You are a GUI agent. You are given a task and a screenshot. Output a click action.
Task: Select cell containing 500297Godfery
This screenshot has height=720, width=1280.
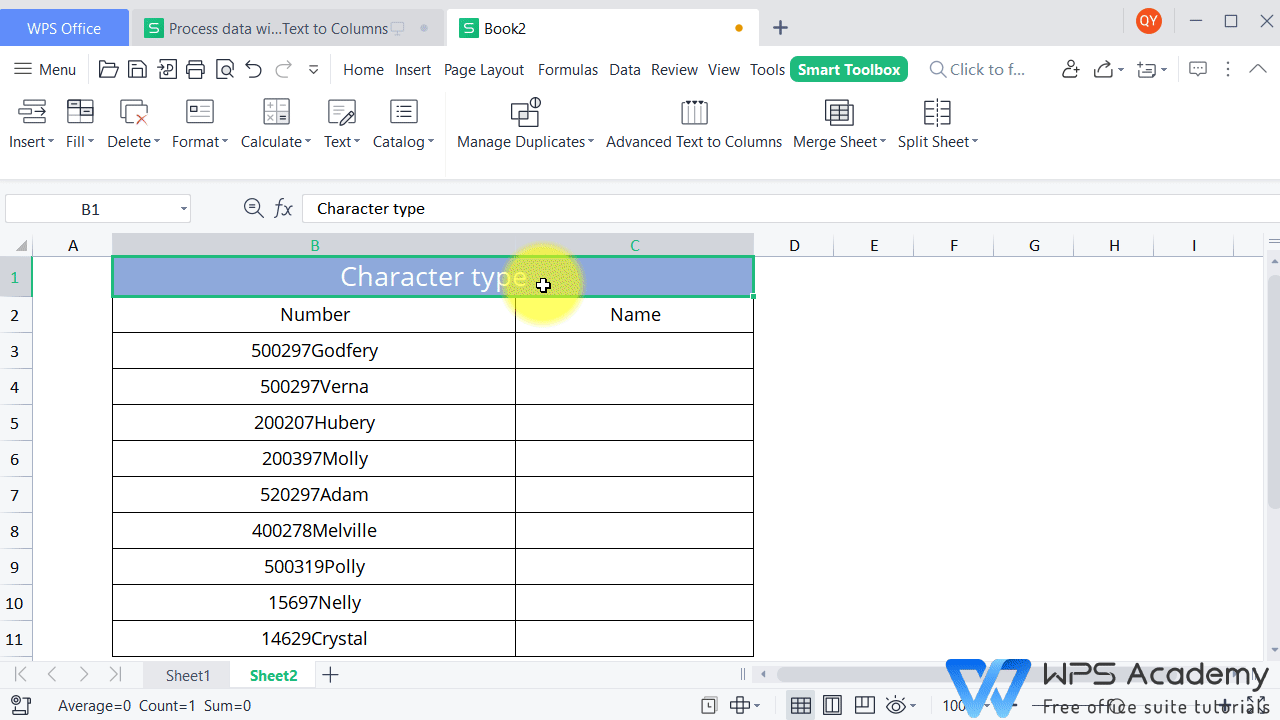click(314, 351)
